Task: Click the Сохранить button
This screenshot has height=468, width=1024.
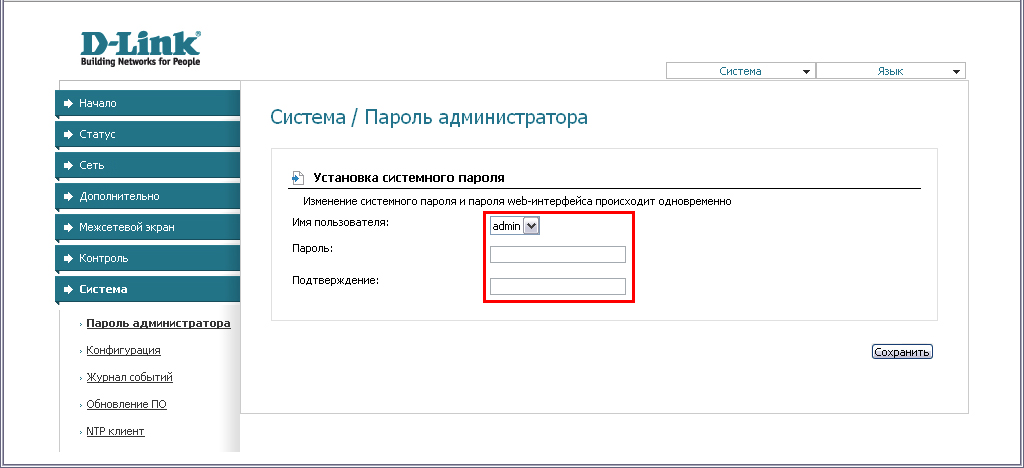Action: click(x=902, y=352)
